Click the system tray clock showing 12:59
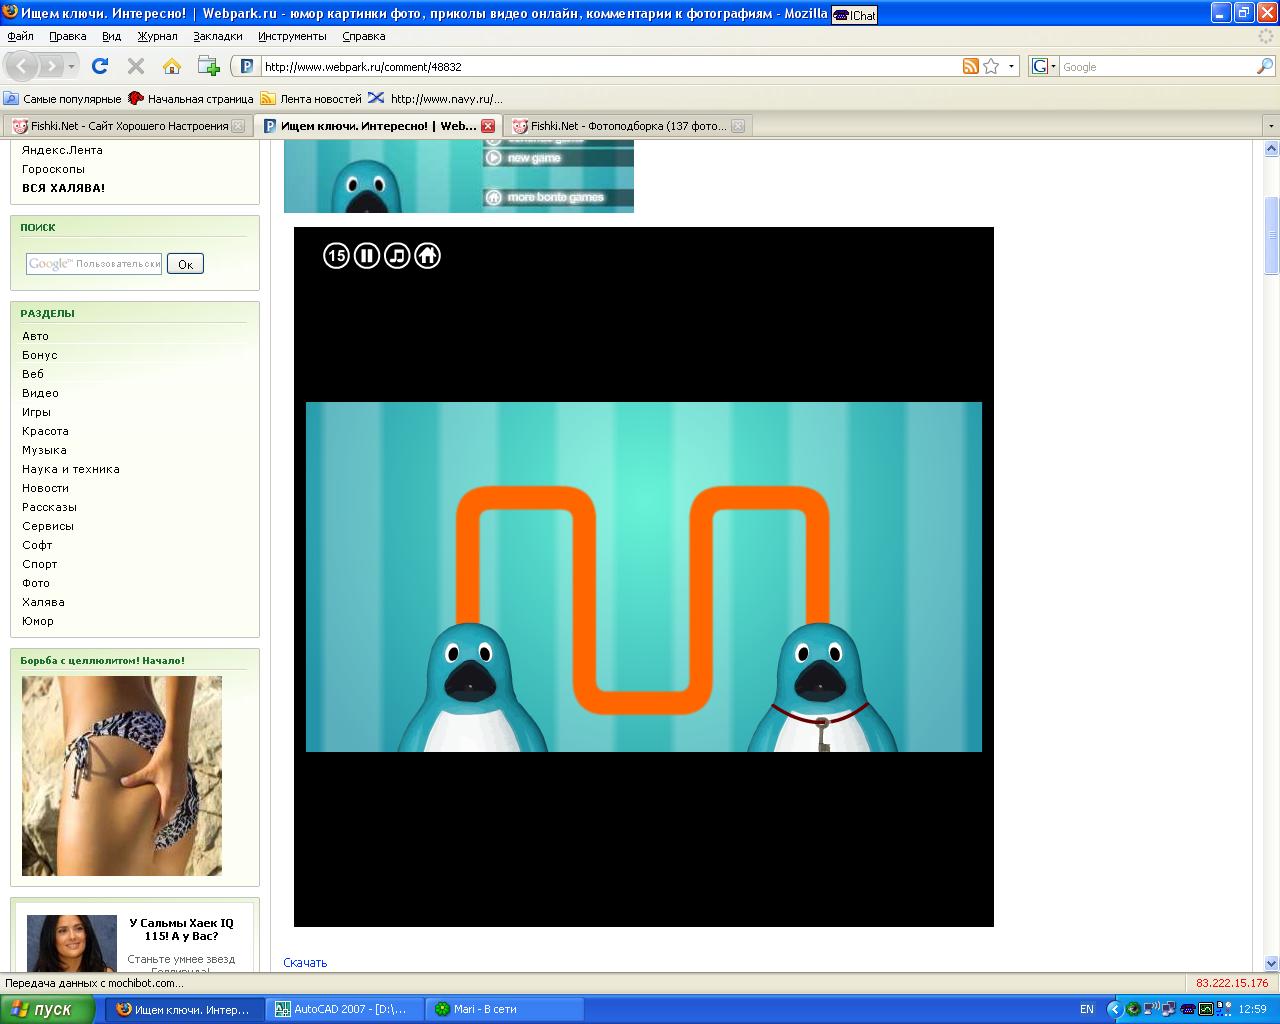The image size is (1280, 1024). tap(1252, 1009)
